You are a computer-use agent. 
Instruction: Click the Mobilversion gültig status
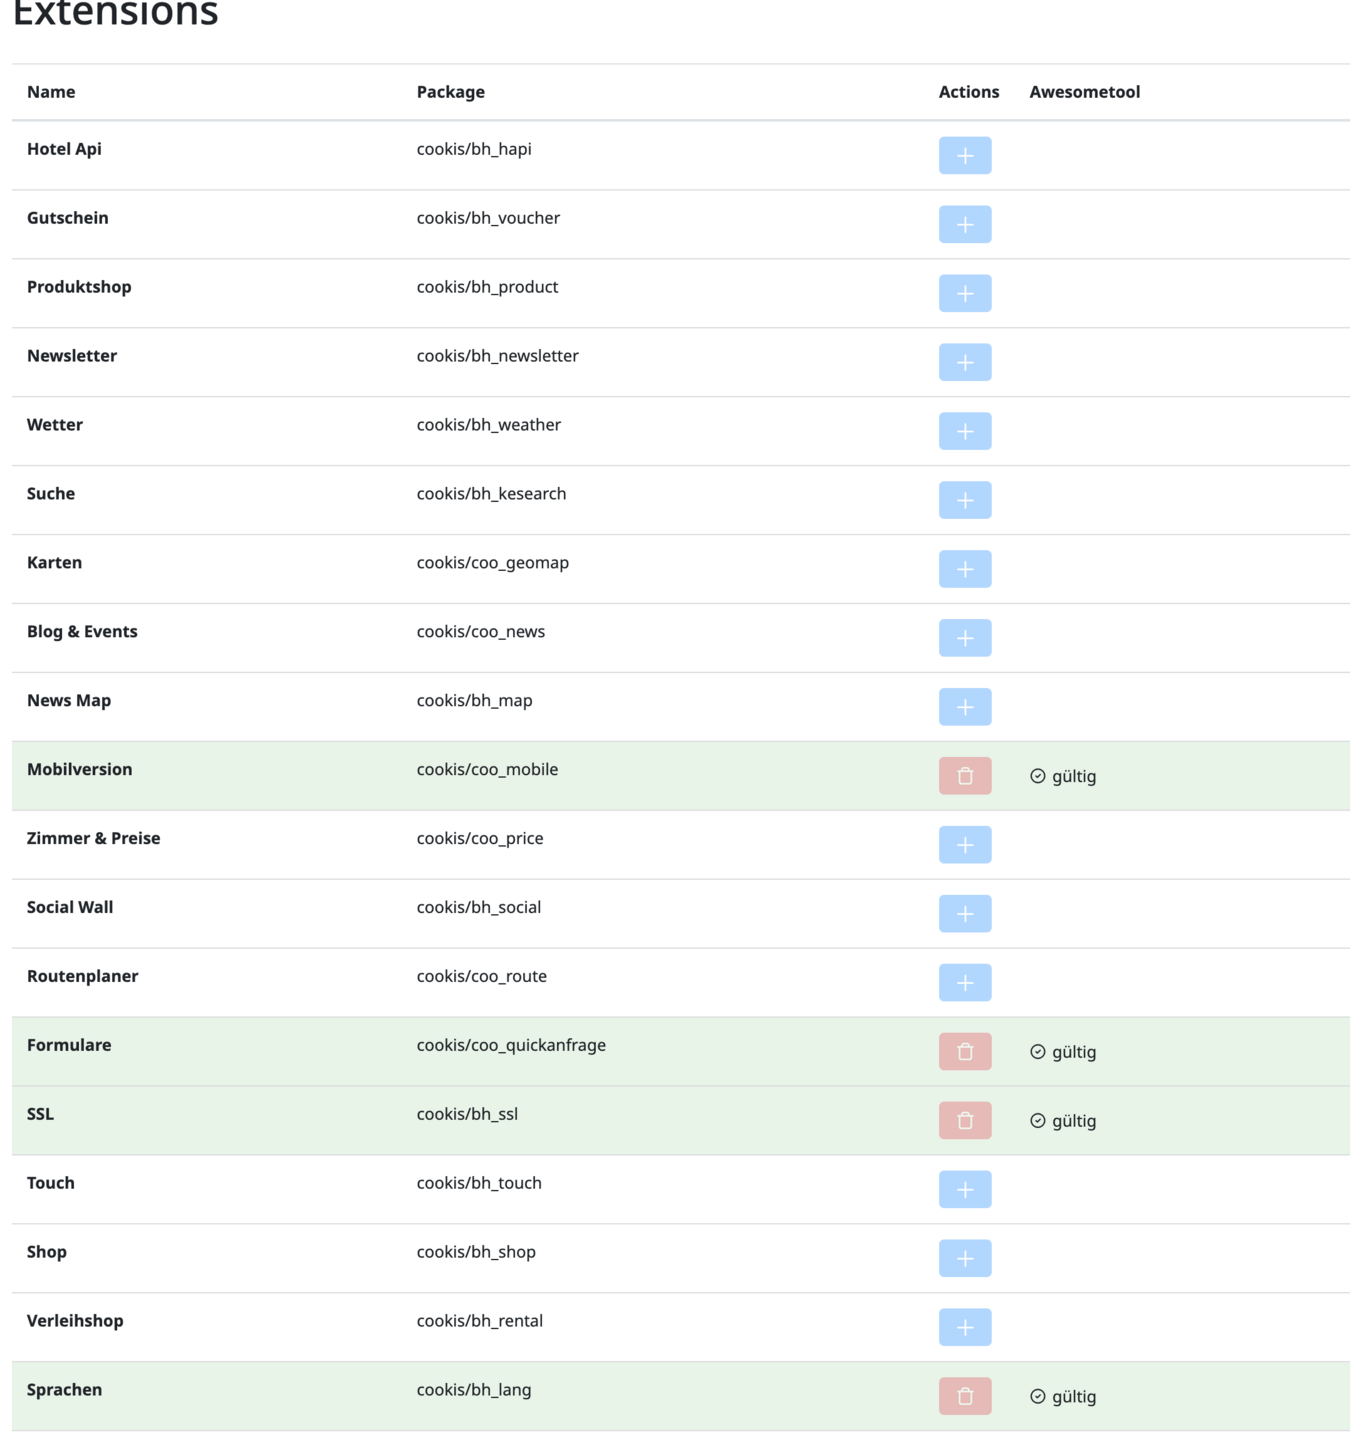(1063, 776)
